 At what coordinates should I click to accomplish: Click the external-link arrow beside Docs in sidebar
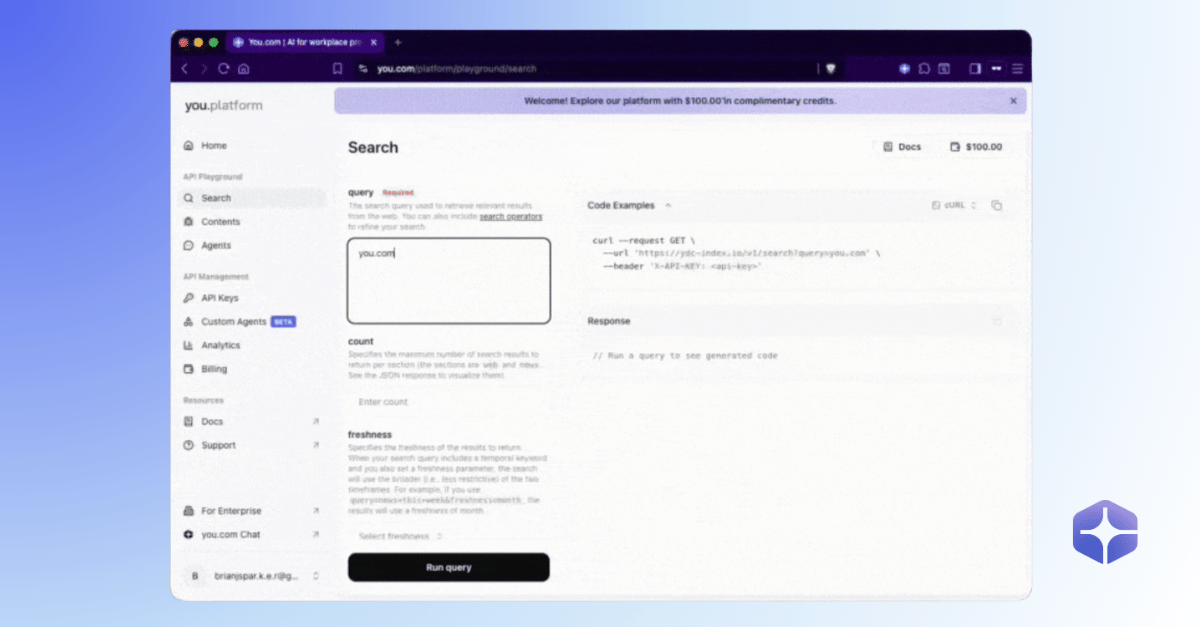(x=316, y=422)
